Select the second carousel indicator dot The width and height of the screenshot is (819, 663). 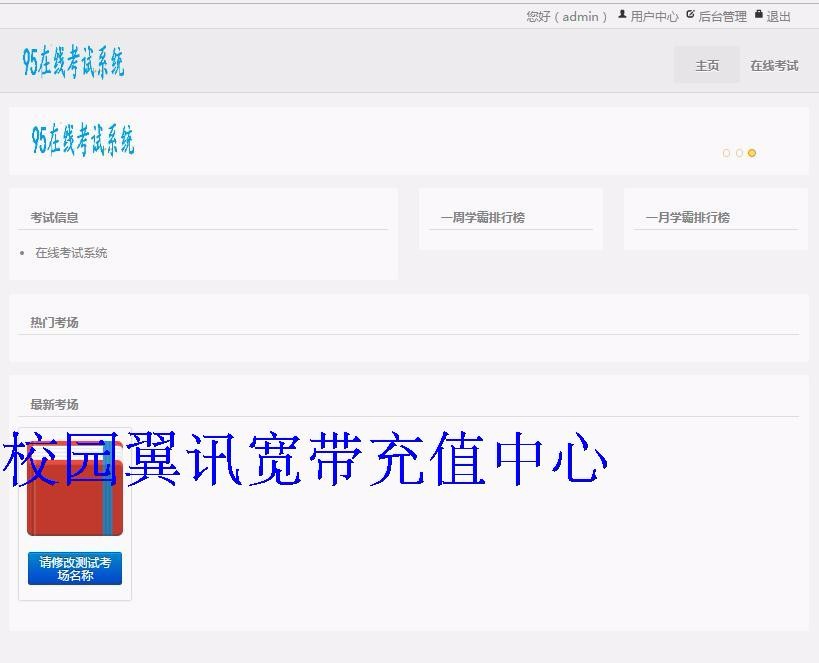pyautogui.click(x=740, y=153)
